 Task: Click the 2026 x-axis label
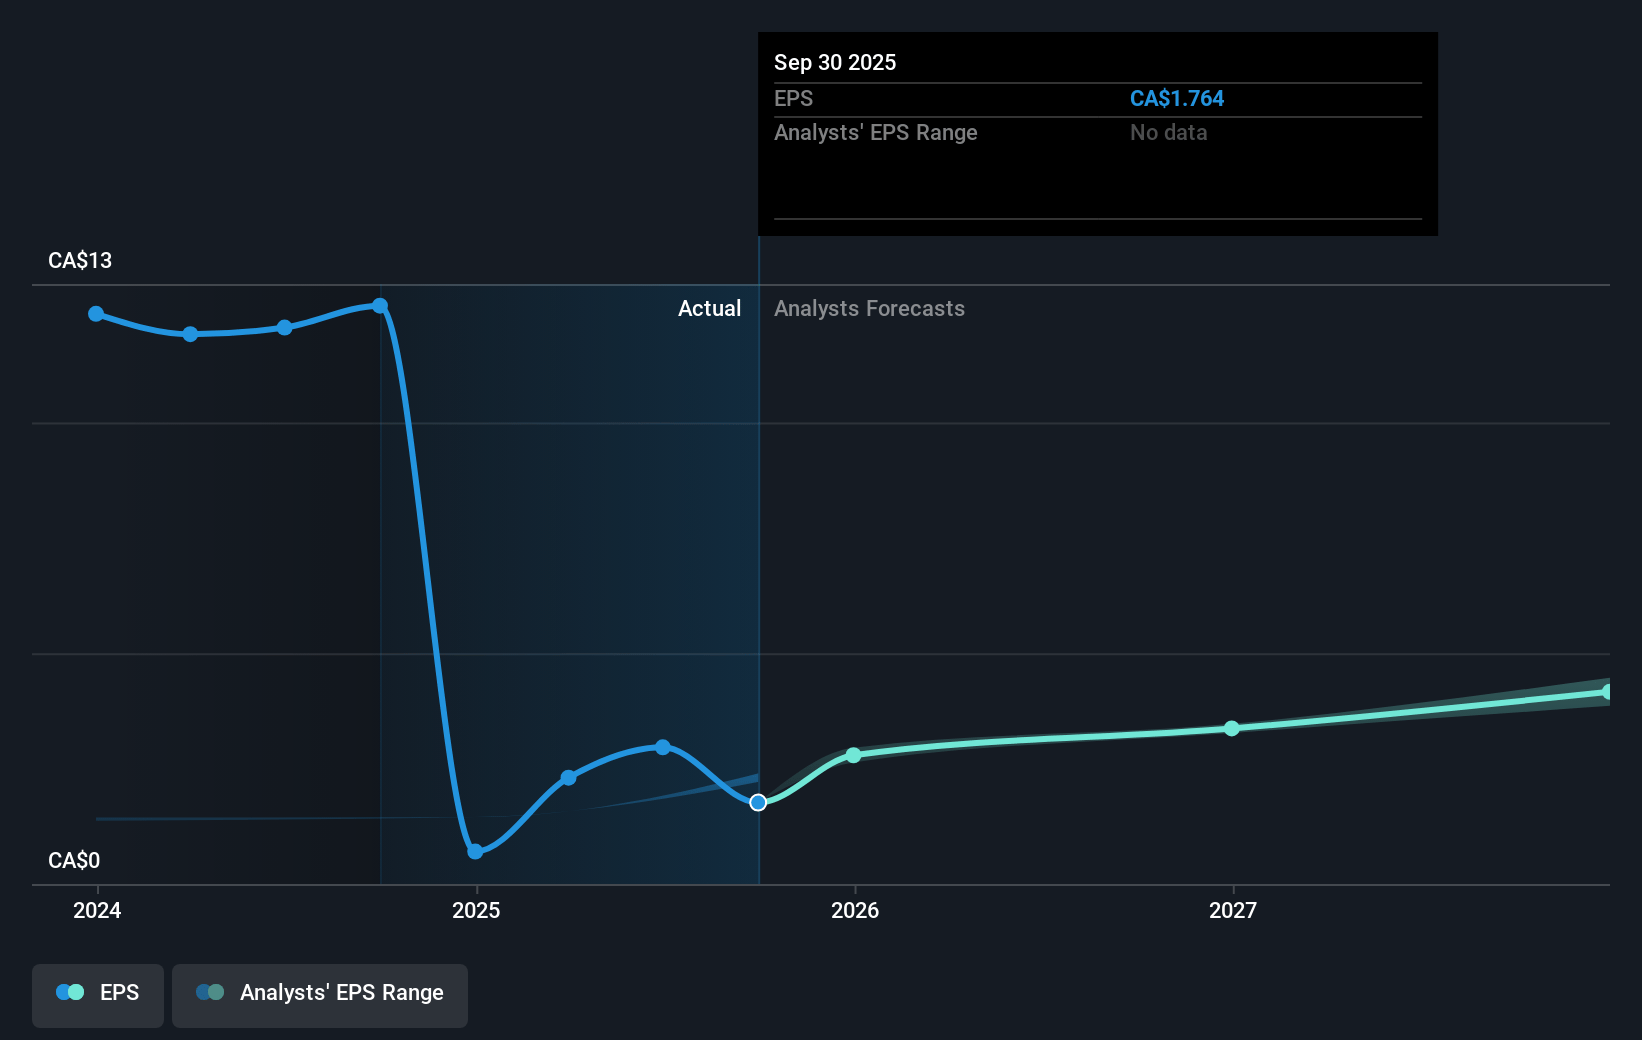point(855,911)
